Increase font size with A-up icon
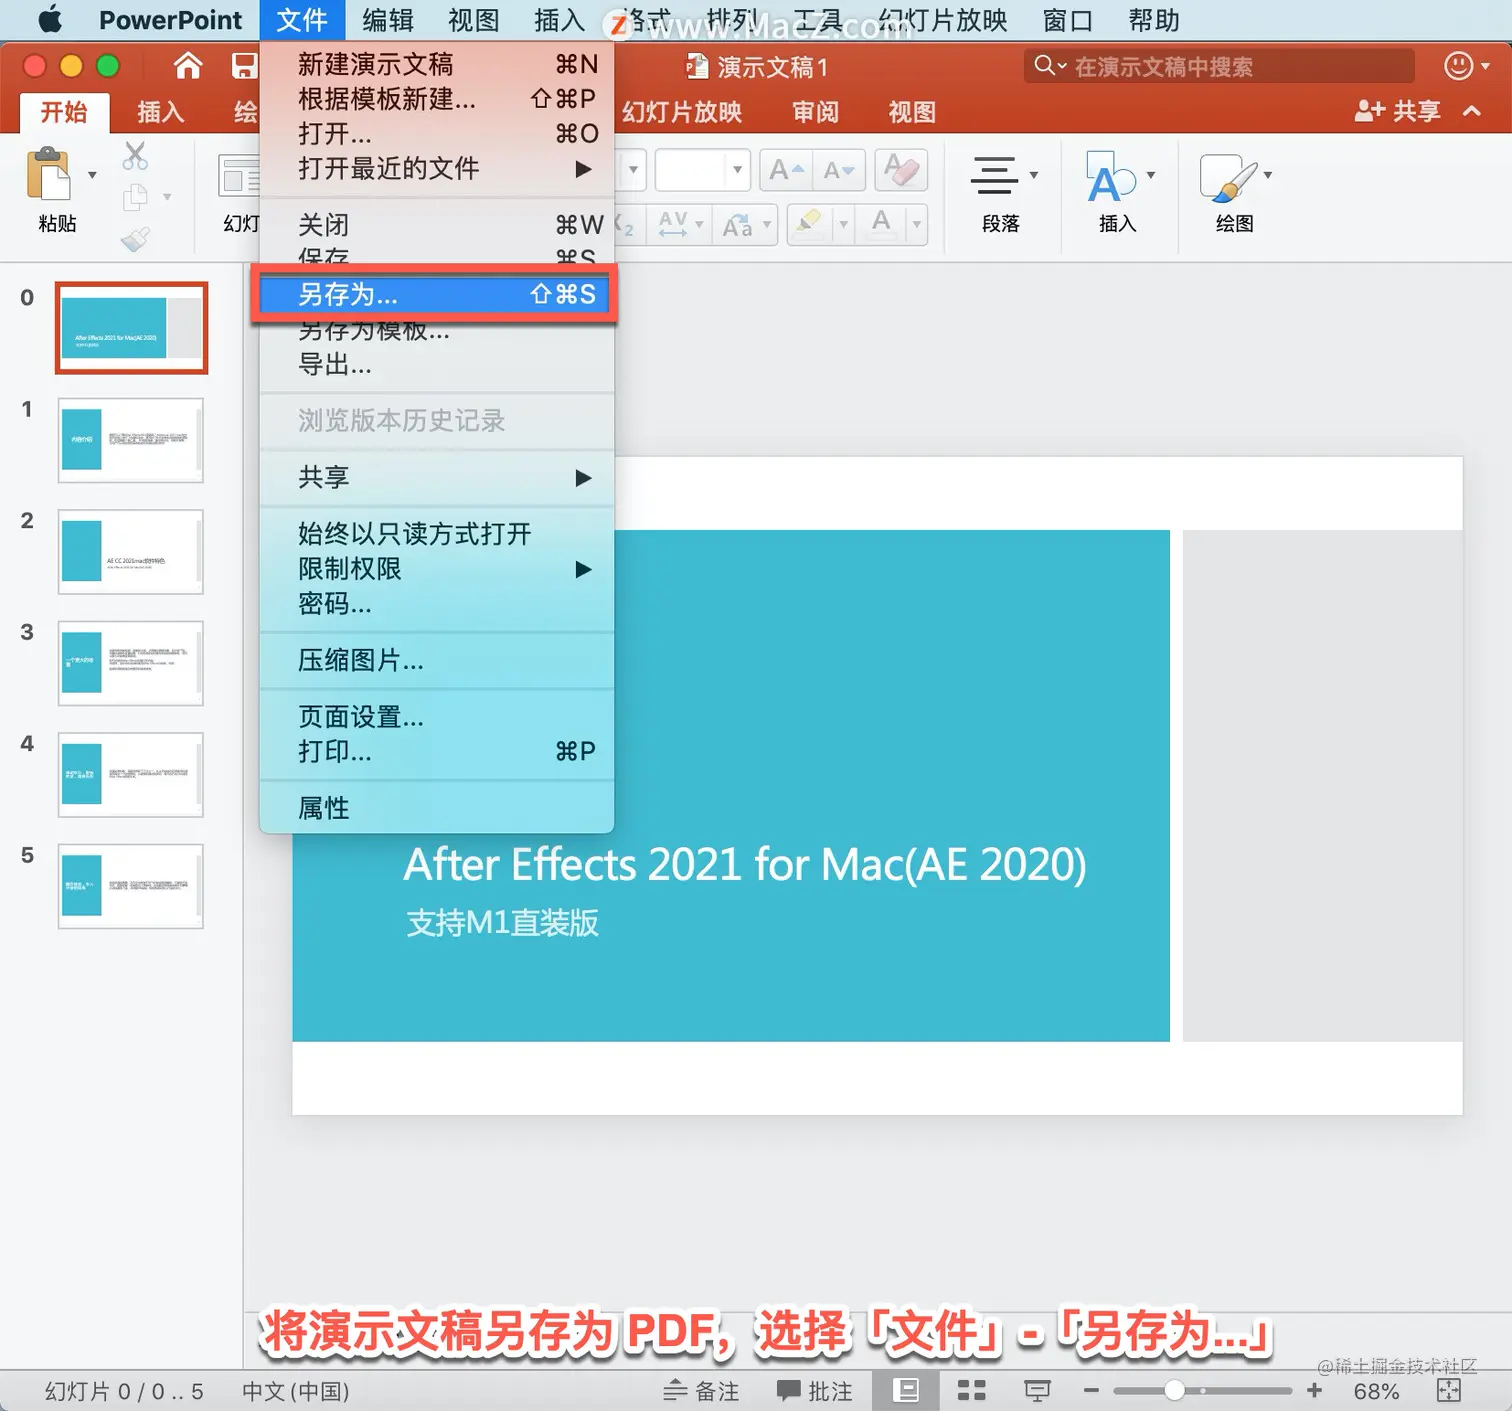This screenshot has width=1512, height=1411. (786, 171)
